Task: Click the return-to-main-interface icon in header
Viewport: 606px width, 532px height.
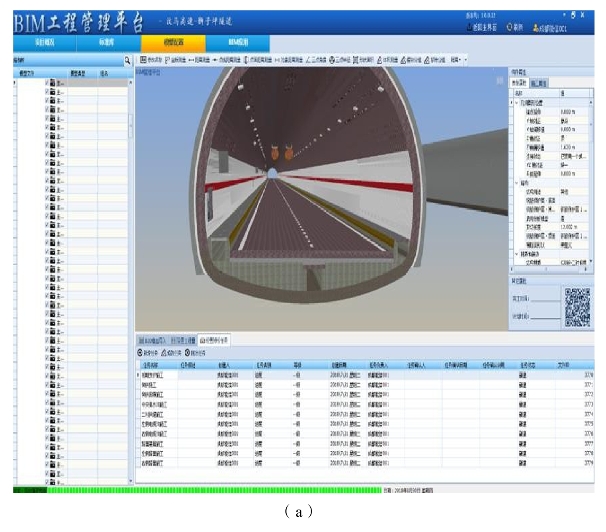Action: click(x=469, y=27)
